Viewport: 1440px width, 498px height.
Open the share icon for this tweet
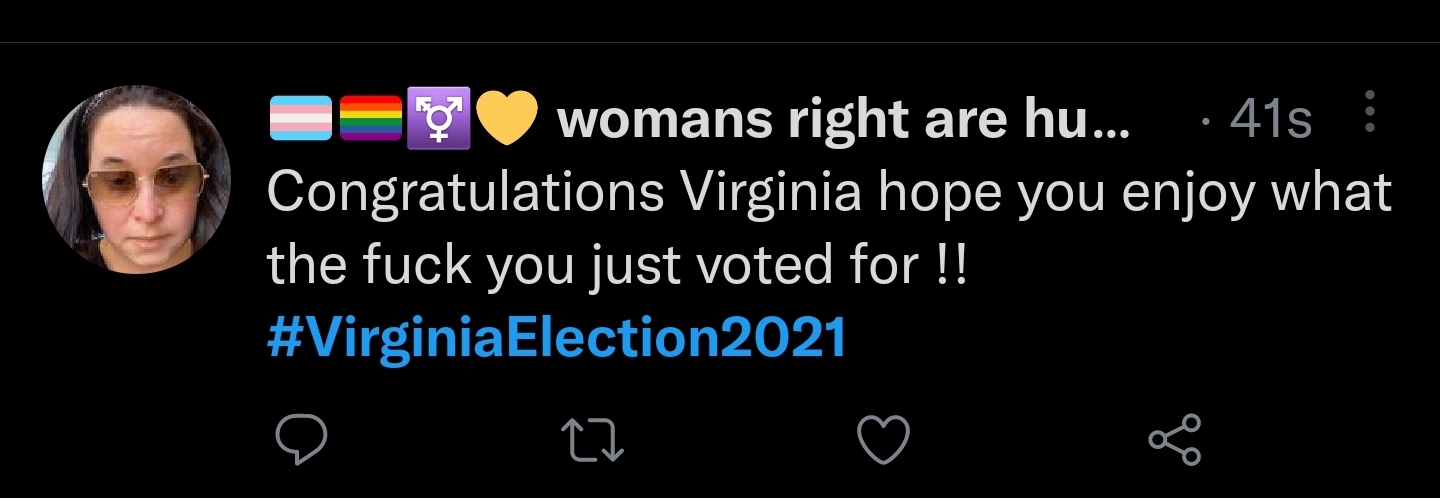(x=1176, y=440)
